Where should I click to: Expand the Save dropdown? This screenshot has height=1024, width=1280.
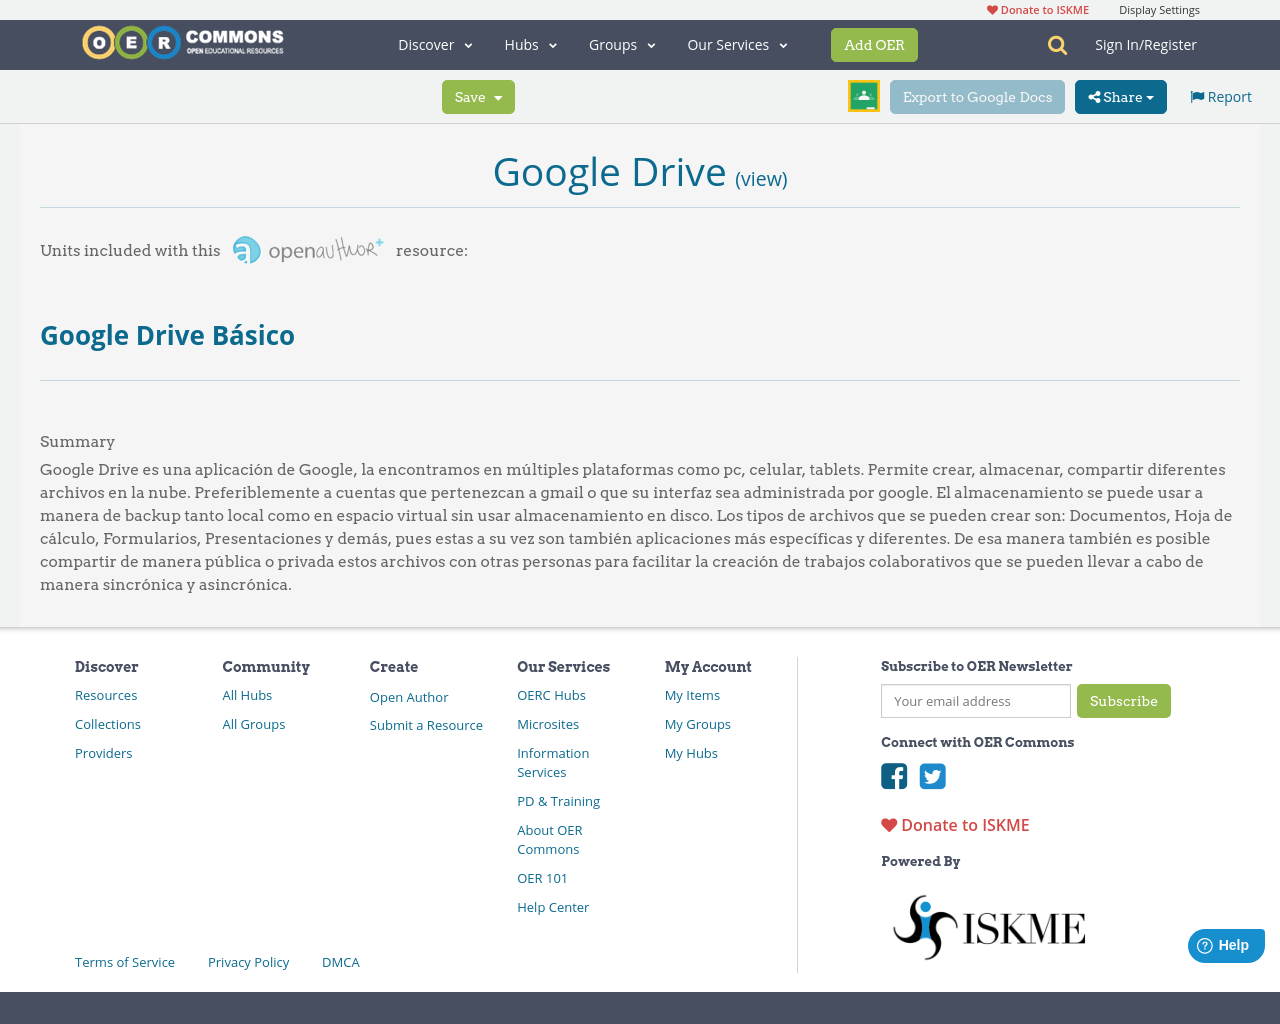point(478,96)
